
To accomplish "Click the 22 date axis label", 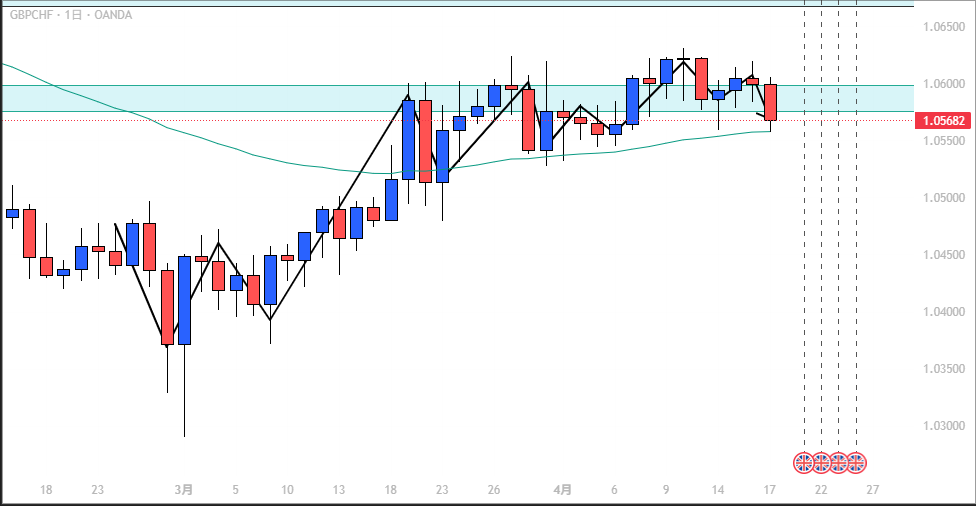I will [821, 490].
